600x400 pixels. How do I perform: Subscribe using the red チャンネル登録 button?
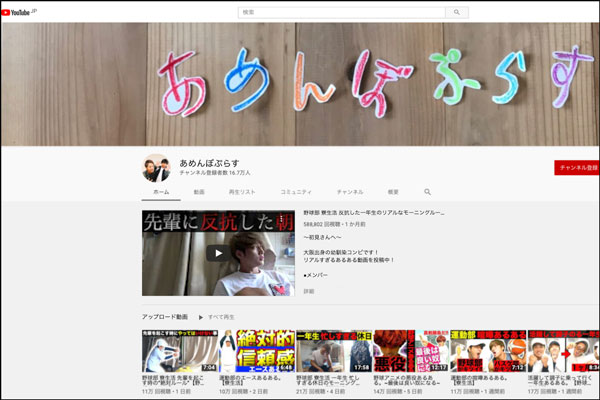point(578,167)
